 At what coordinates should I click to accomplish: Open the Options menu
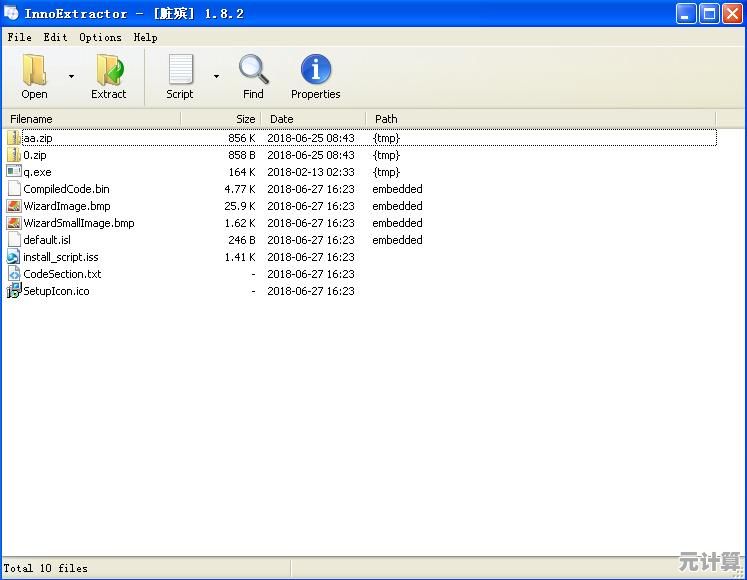click(100, 37)
